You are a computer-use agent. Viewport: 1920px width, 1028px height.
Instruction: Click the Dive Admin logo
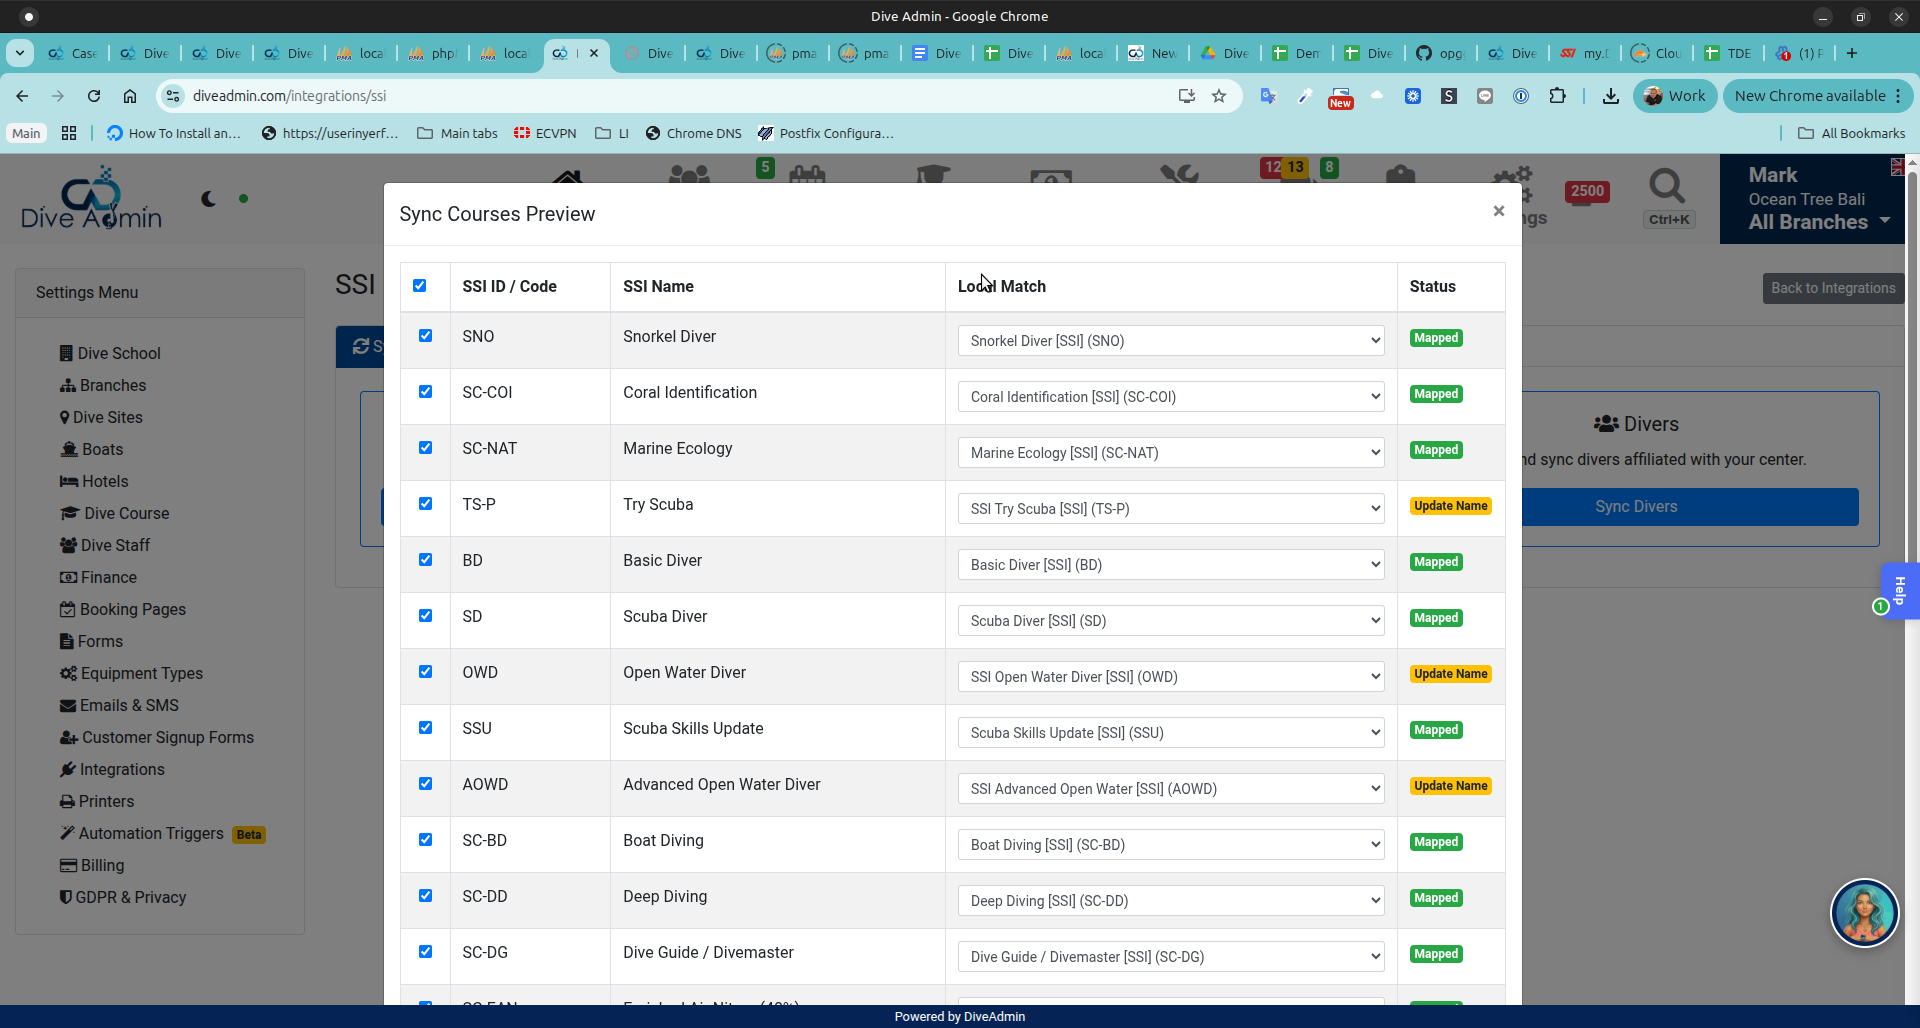pos(92,199)
